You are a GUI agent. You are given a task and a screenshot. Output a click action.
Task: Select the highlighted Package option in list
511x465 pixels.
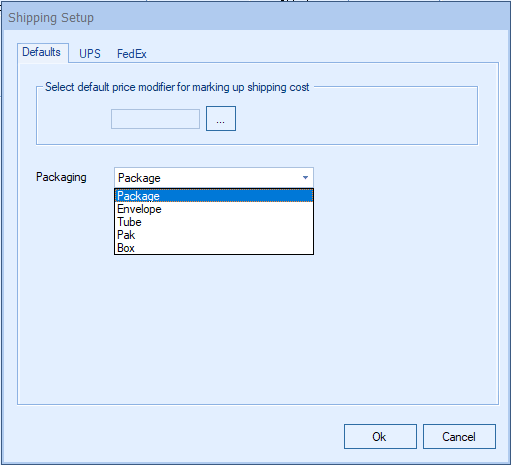214,196
